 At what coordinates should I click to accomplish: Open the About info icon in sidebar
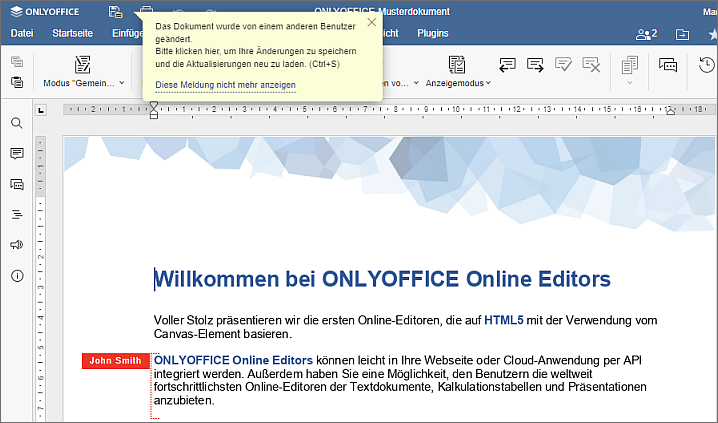click(16, 276)
